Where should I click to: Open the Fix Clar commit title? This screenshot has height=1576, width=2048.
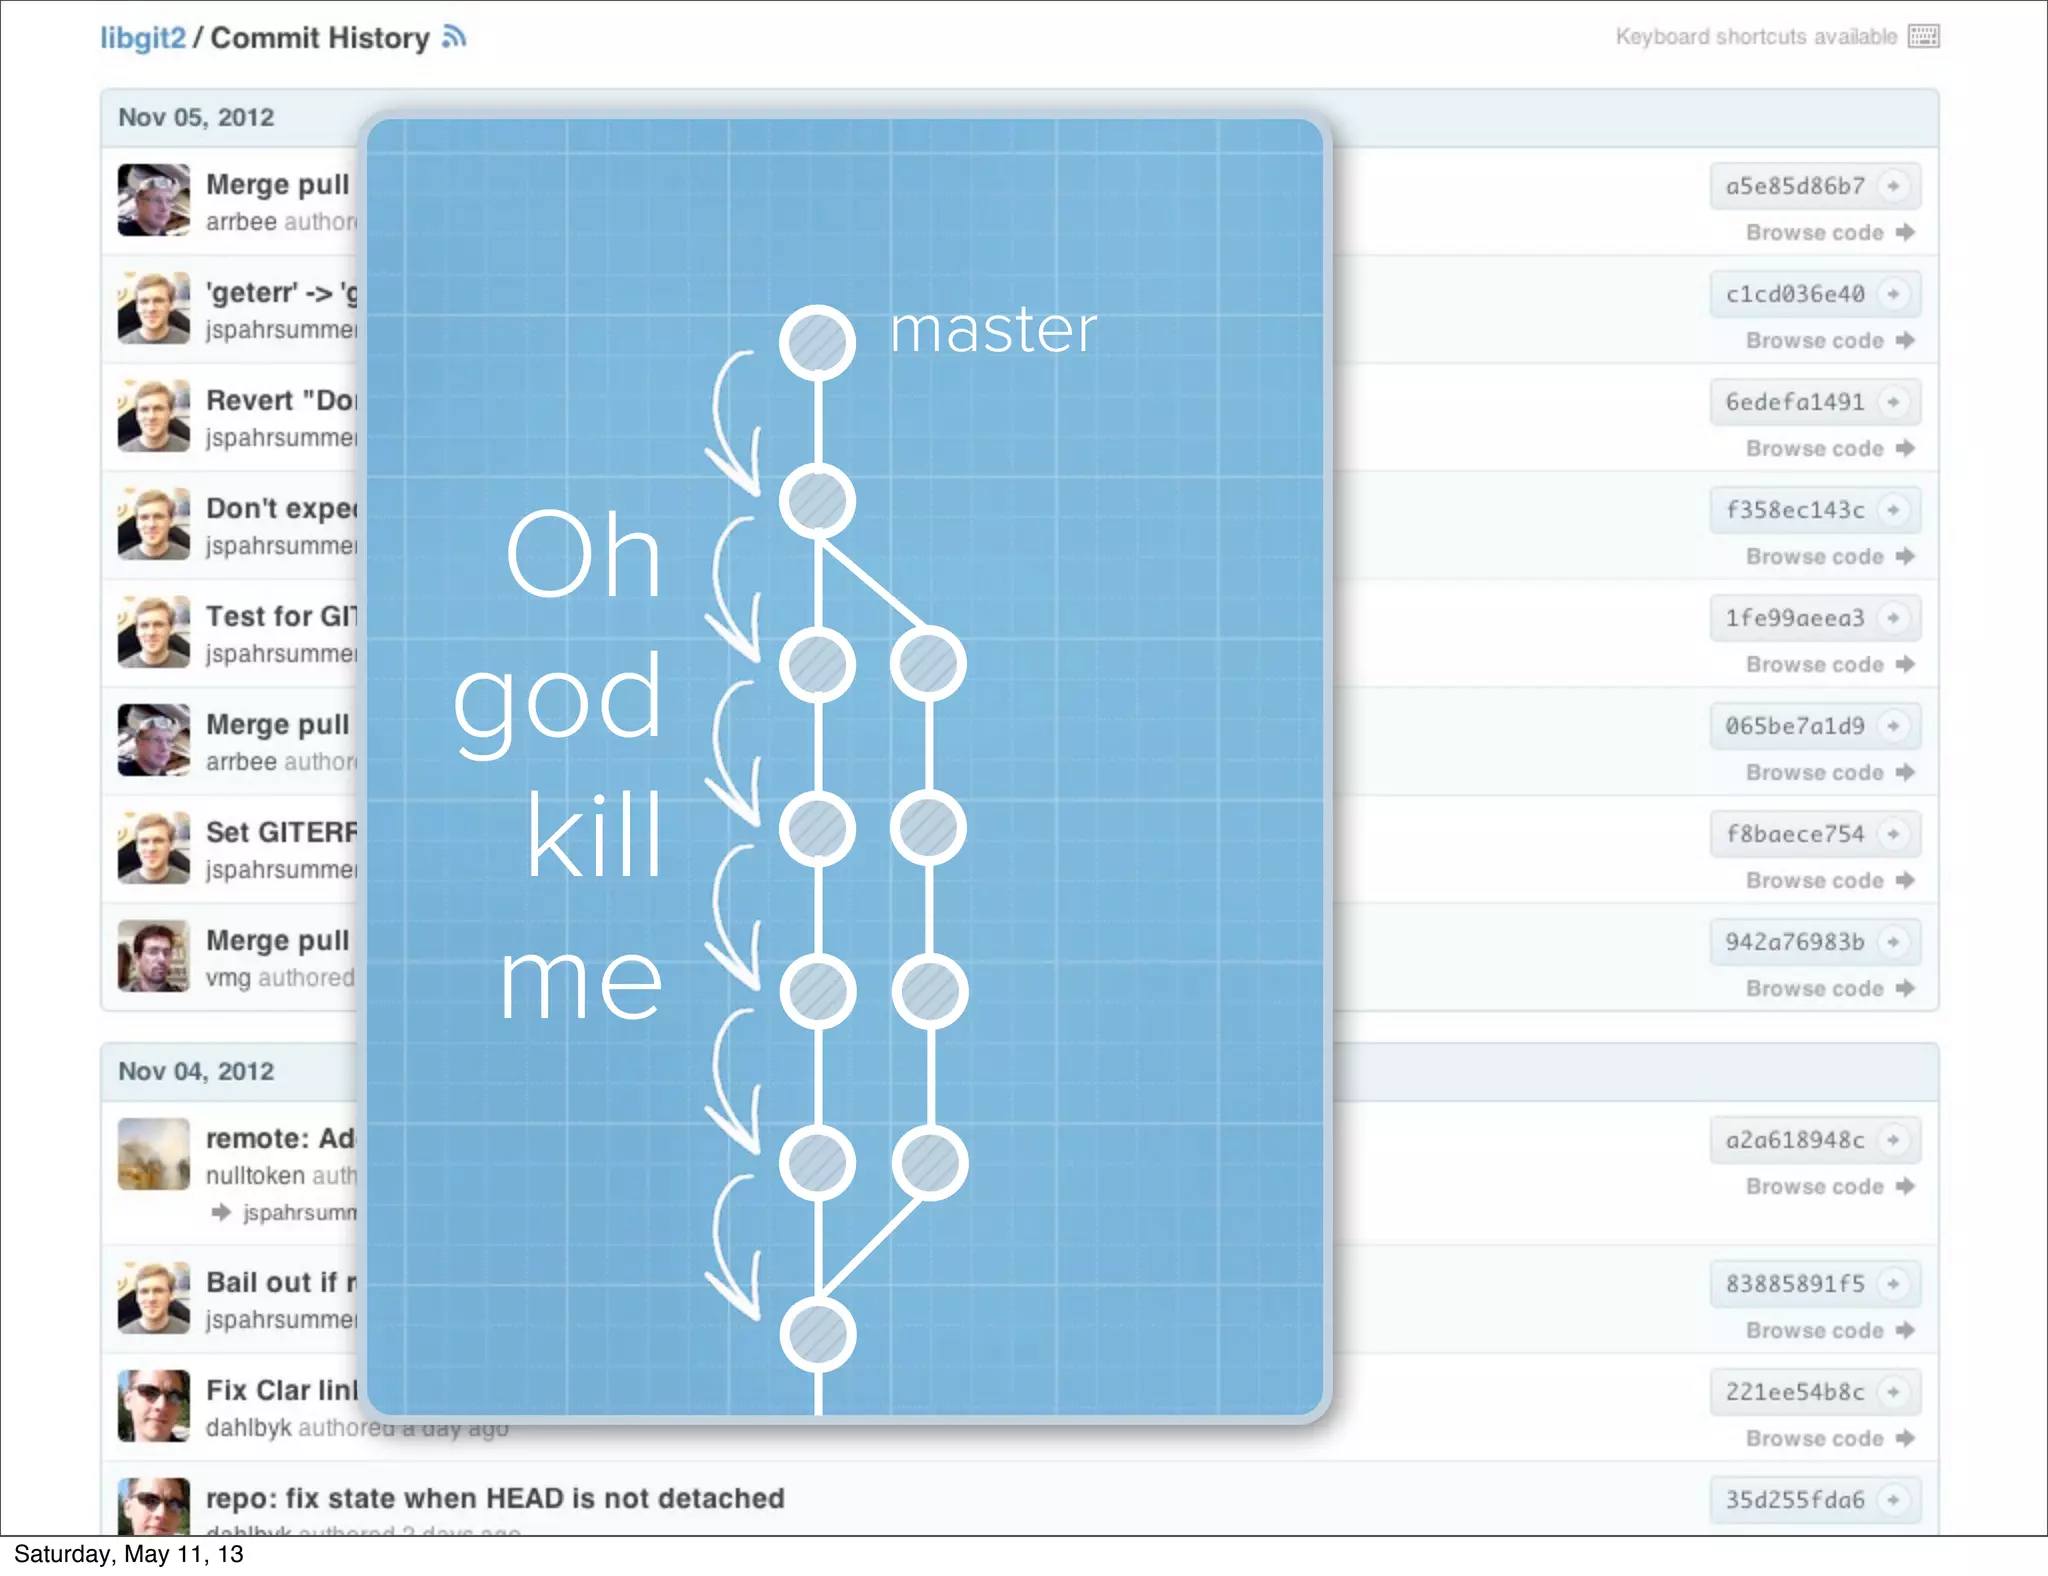coord(281,1390)
